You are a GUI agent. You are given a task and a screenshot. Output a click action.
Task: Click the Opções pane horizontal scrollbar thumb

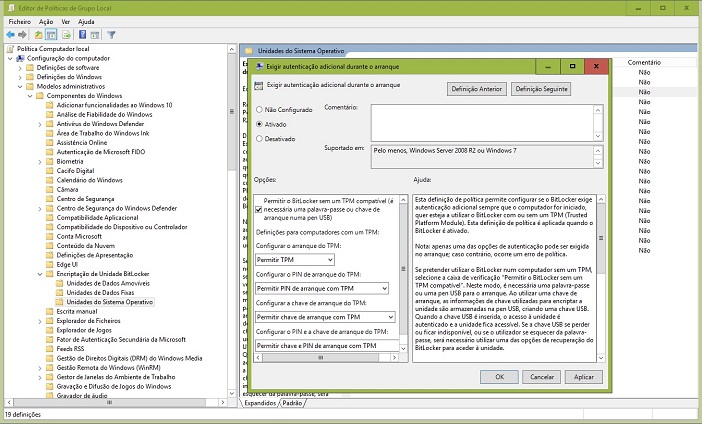[x=321, y=357]
